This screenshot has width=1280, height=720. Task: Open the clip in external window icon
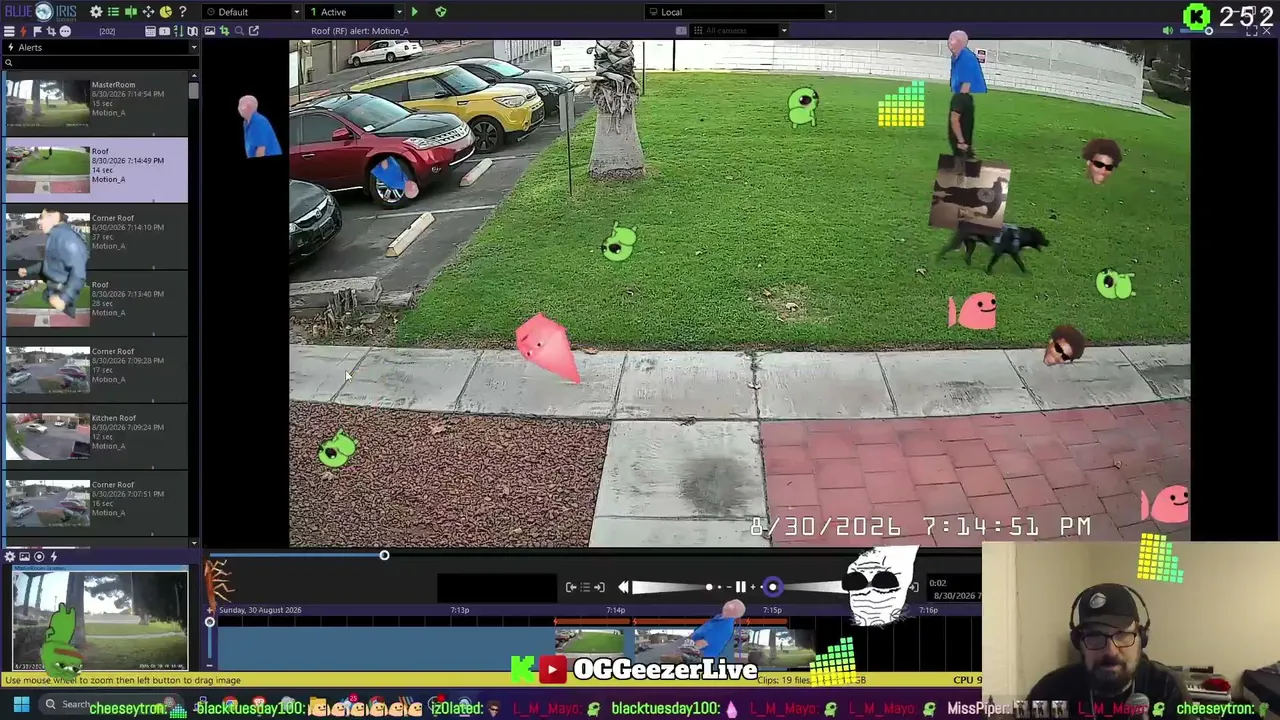[x=254, y=31]
